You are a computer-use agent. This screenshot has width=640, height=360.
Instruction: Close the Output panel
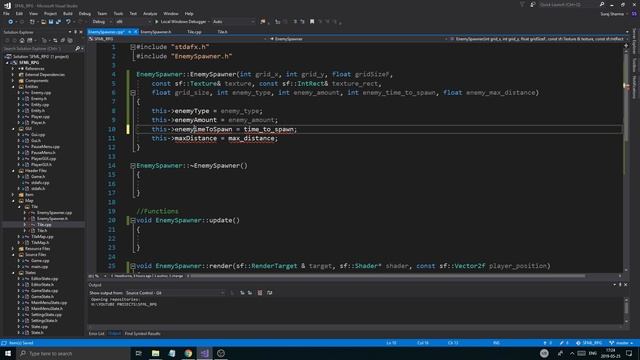coord(626,285)
